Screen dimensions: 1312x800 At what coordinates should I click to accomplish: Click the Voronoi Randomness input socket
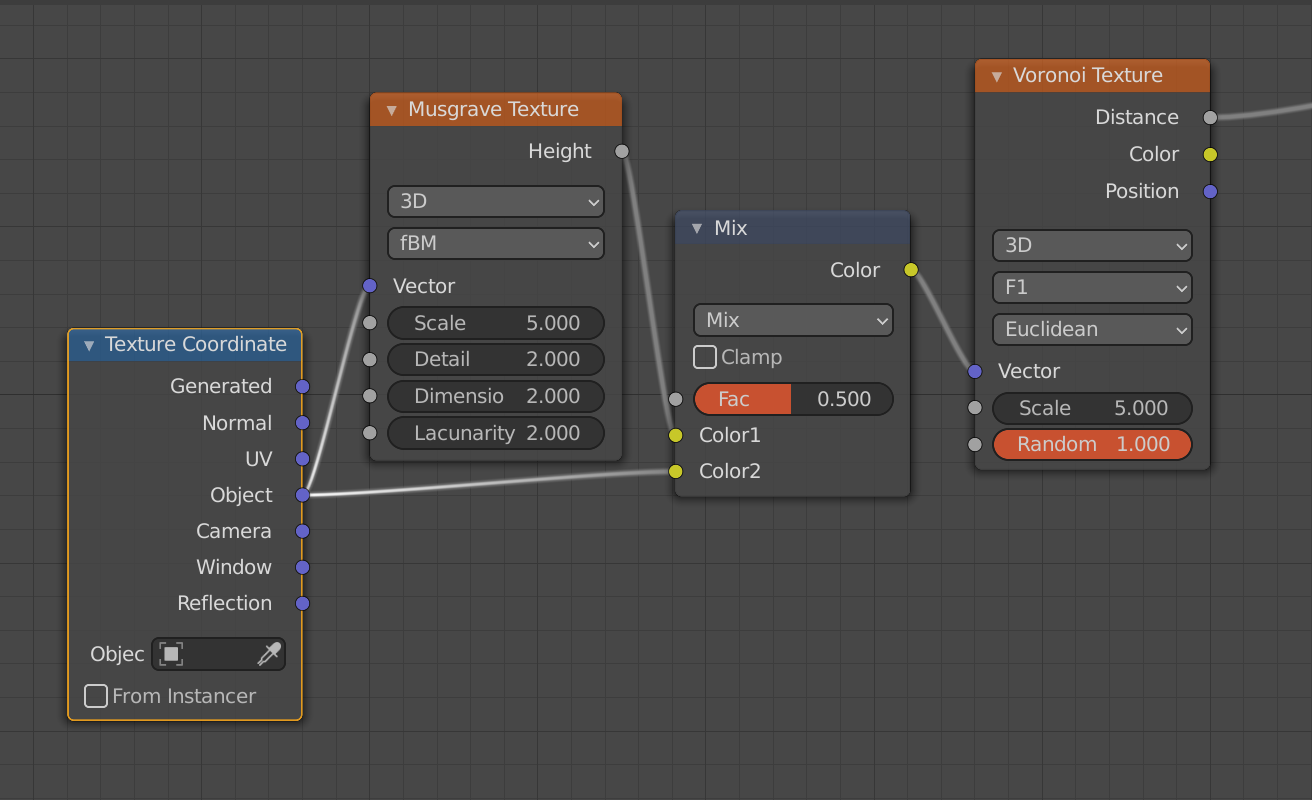tap(975, 444)
